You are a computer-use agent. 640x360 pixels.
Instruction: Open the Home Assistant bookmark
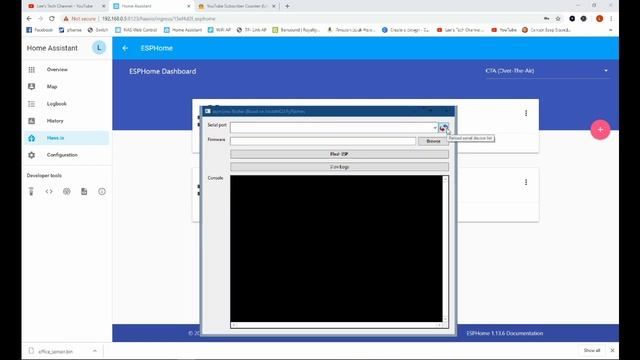point(183,30)
